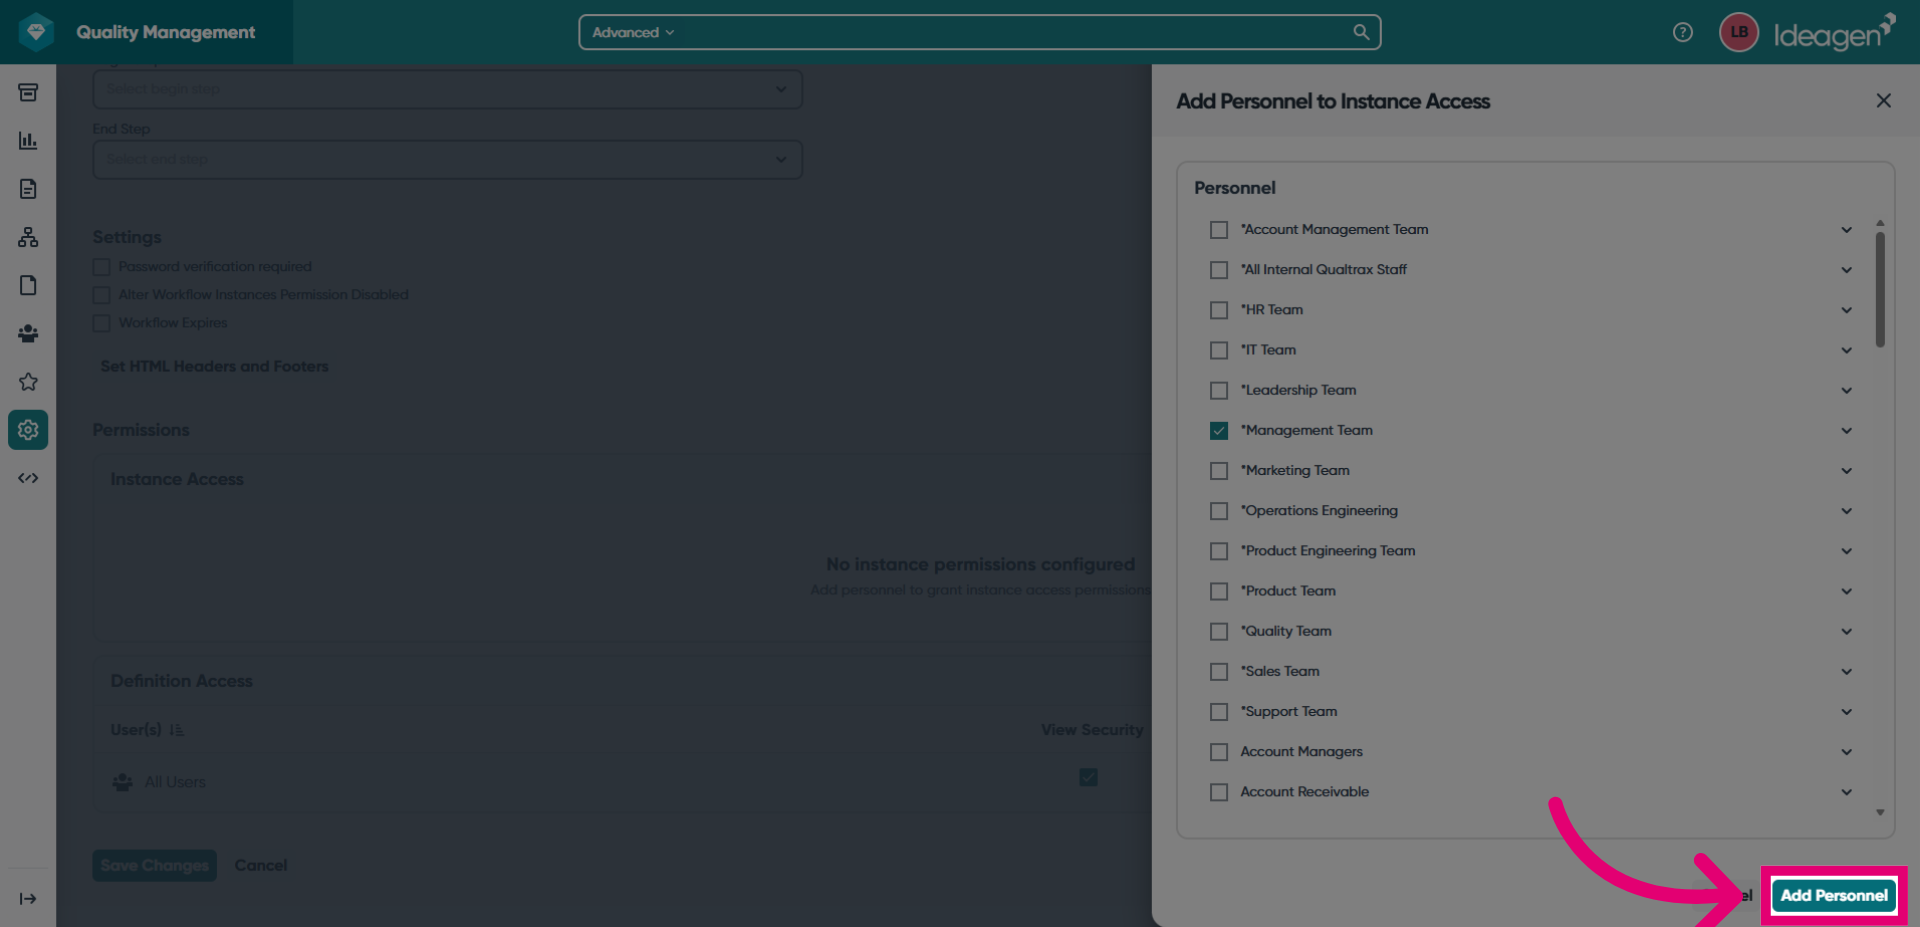Open the Advanced search dropdown
The width and height of the screenshot is (1920, 927).
633,32
